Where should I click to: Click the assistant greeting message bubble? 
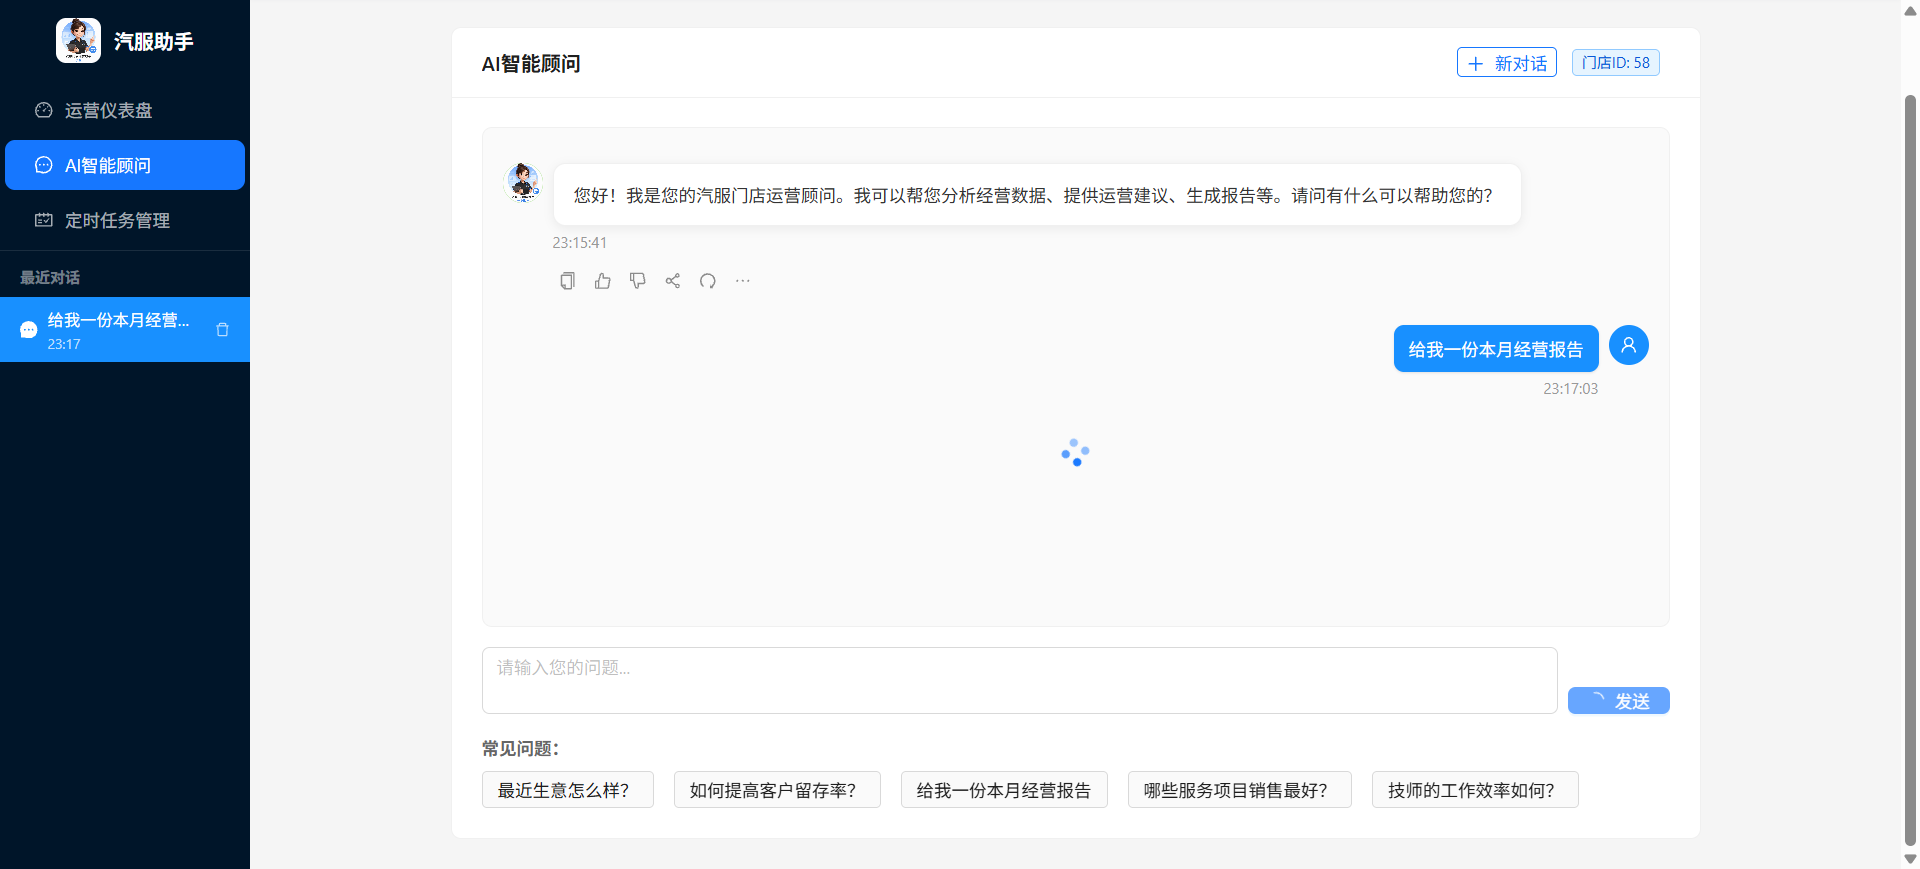click(x=1037, y=195)
